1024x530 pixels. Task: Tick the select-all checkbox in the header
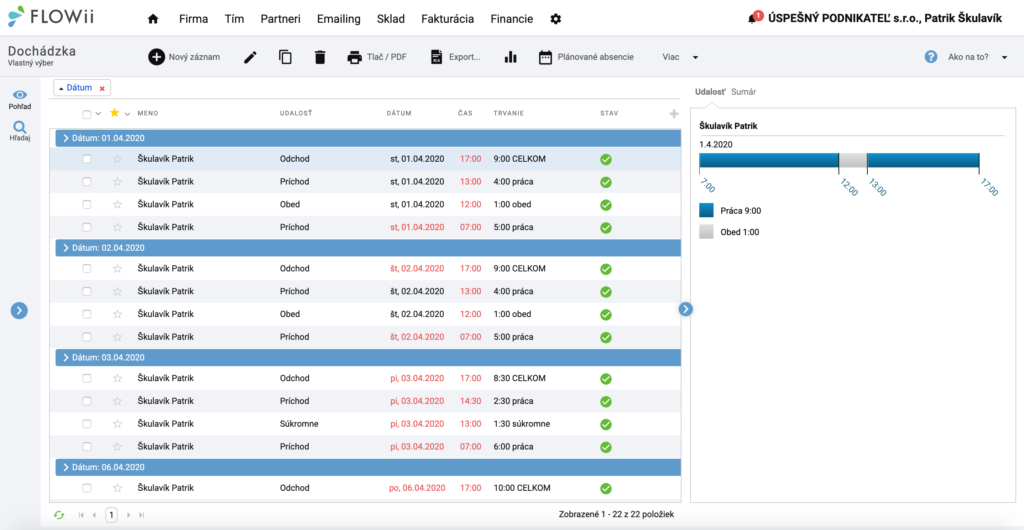(87, 114)
